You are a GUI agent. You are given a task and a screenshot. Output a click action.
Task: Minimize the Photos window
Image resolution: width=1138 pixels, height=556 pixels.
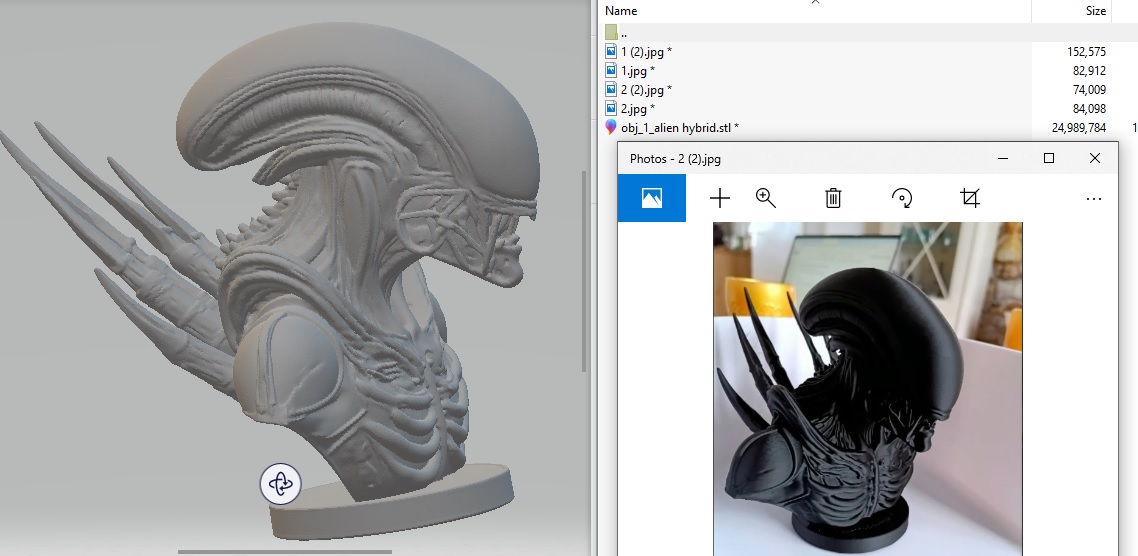(x=1003, y=158)
